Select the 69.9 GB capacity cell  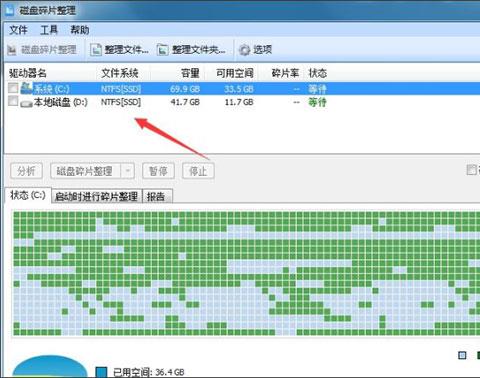click(185, 89)
